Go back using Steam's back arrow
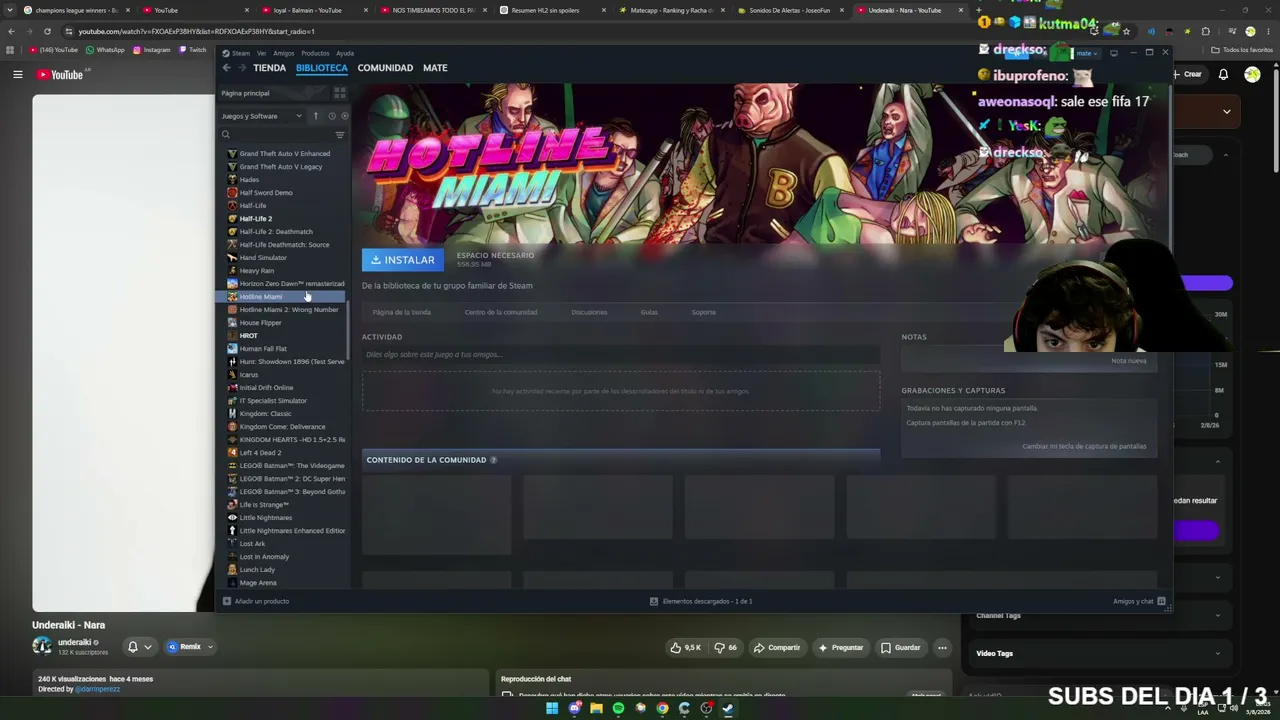1280x720 pixels. [x=227, y=68]
